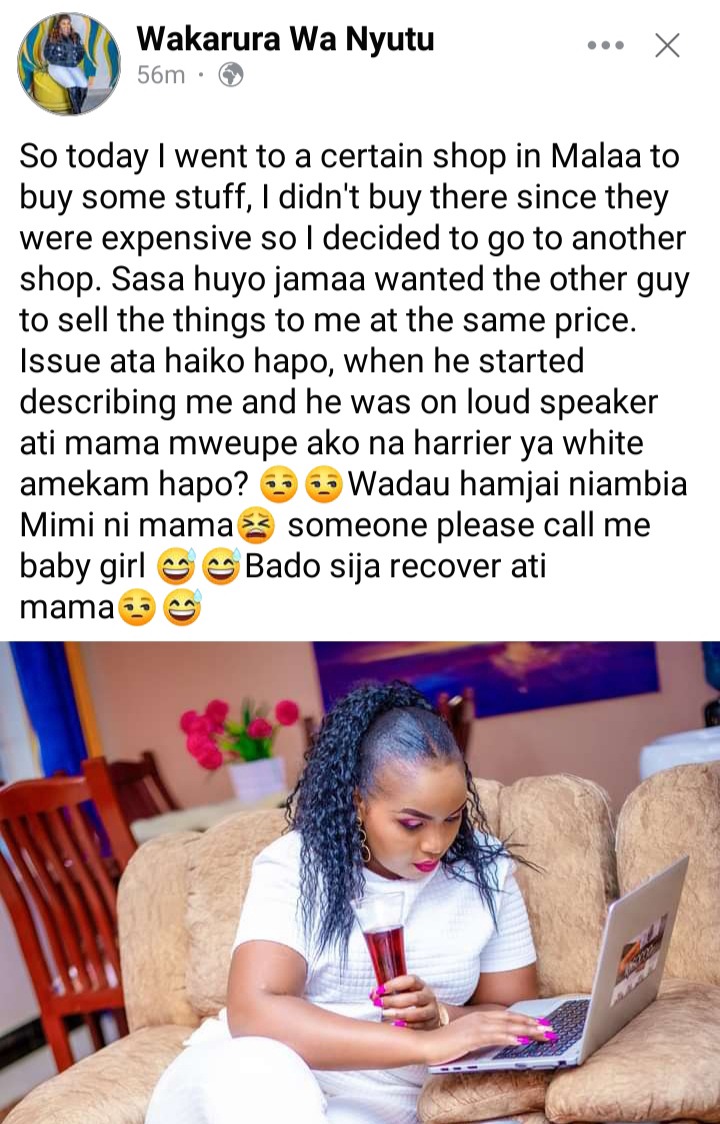This screenshot has height=1124, width=720.
Task: Click the sweat-smile emoji before "Bado"
Action: [x=221, y=568]
